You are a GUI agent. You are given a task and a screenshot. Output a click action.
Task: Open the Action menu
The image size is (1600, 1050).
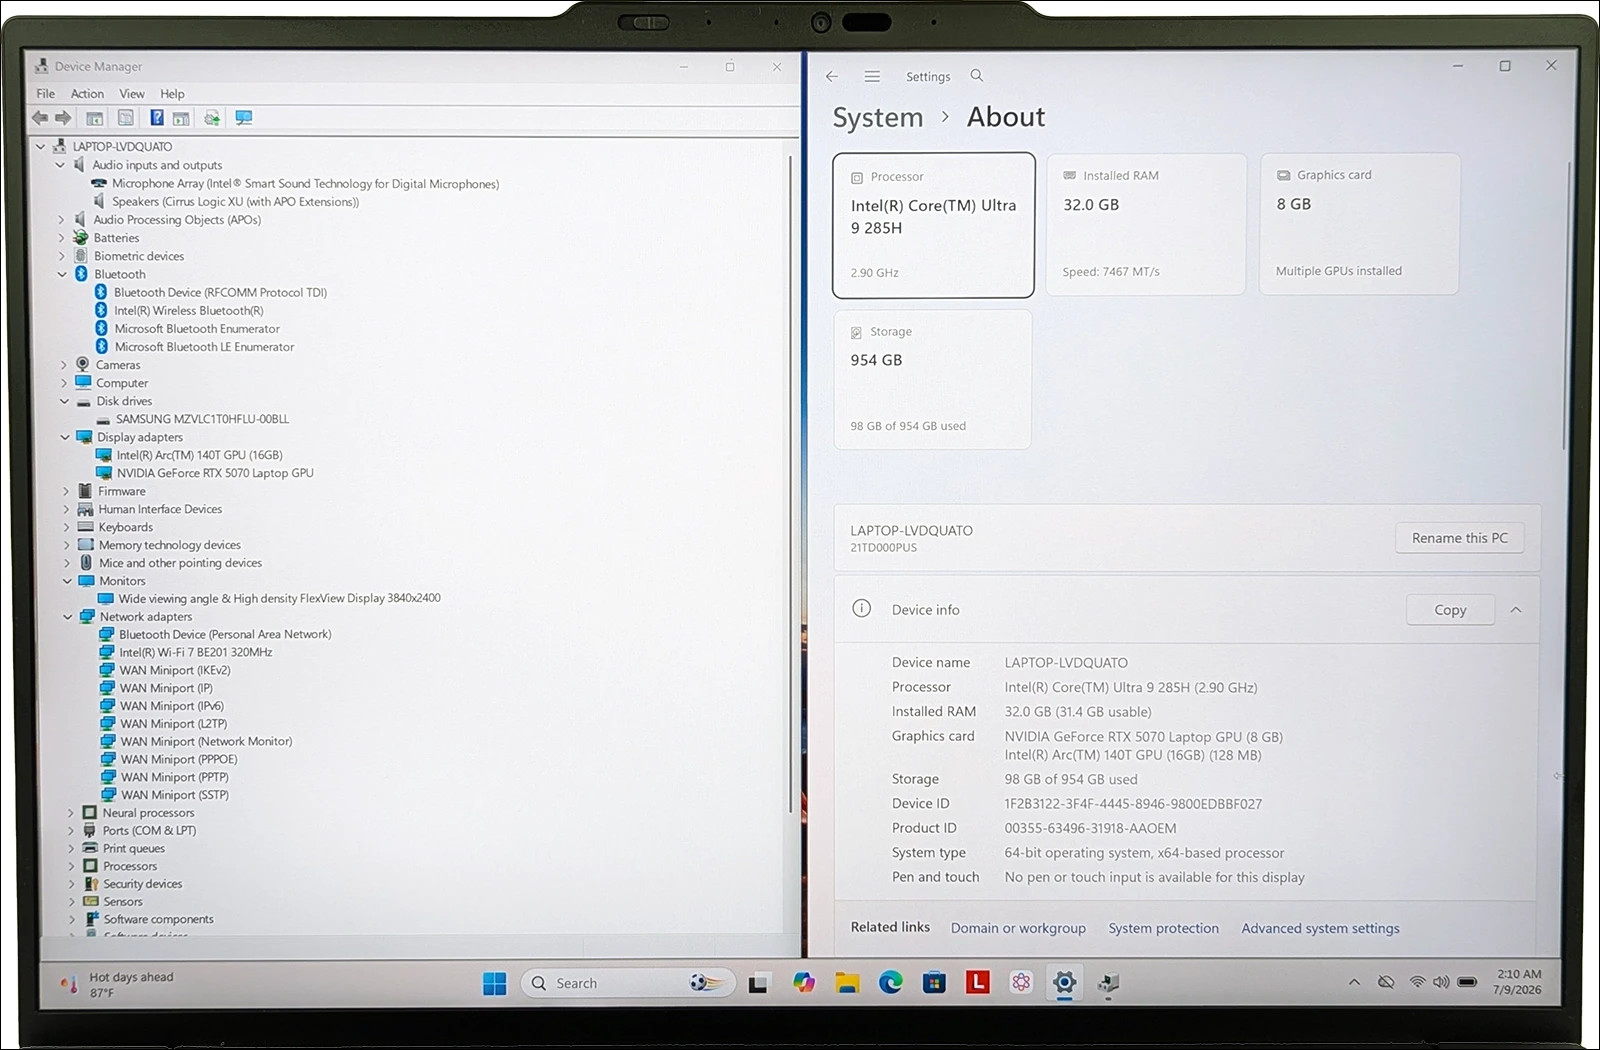click(x=87, y=94)
